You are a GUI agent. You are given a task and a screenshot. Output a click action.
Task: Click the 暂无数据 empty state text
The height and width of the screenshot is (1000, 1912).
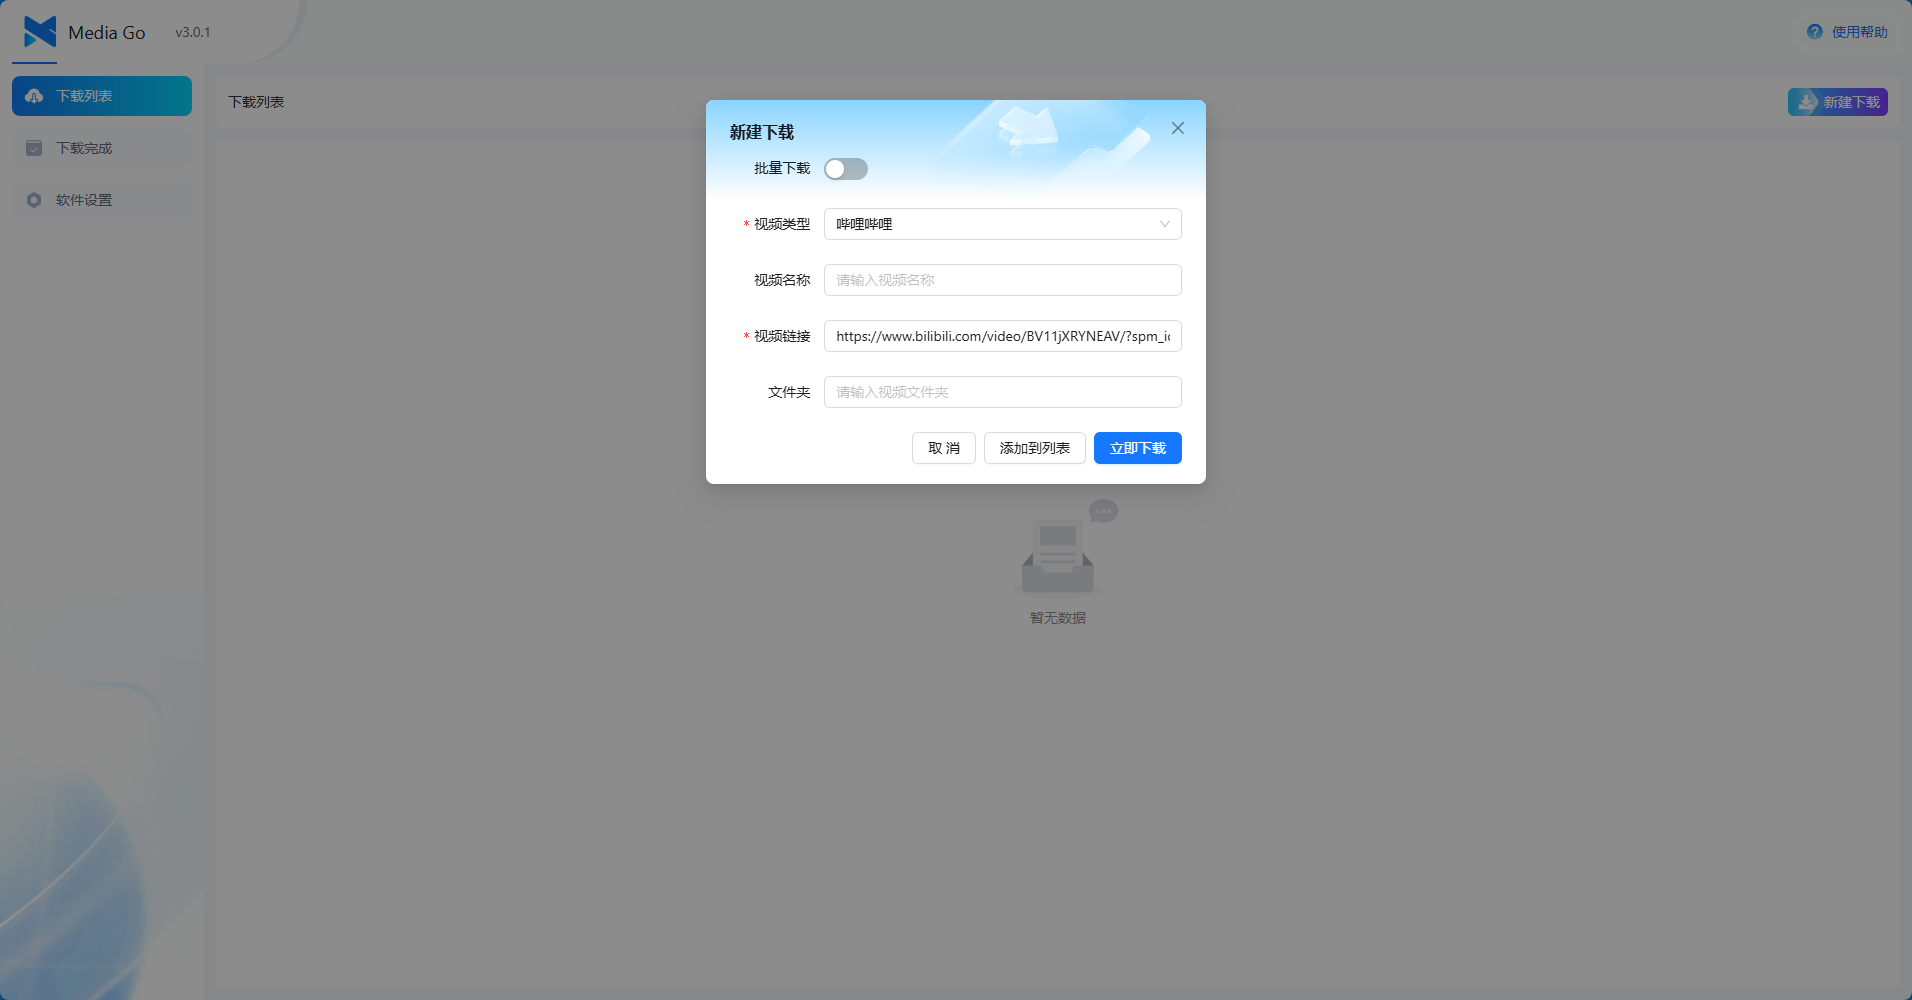pos(1058,618)
